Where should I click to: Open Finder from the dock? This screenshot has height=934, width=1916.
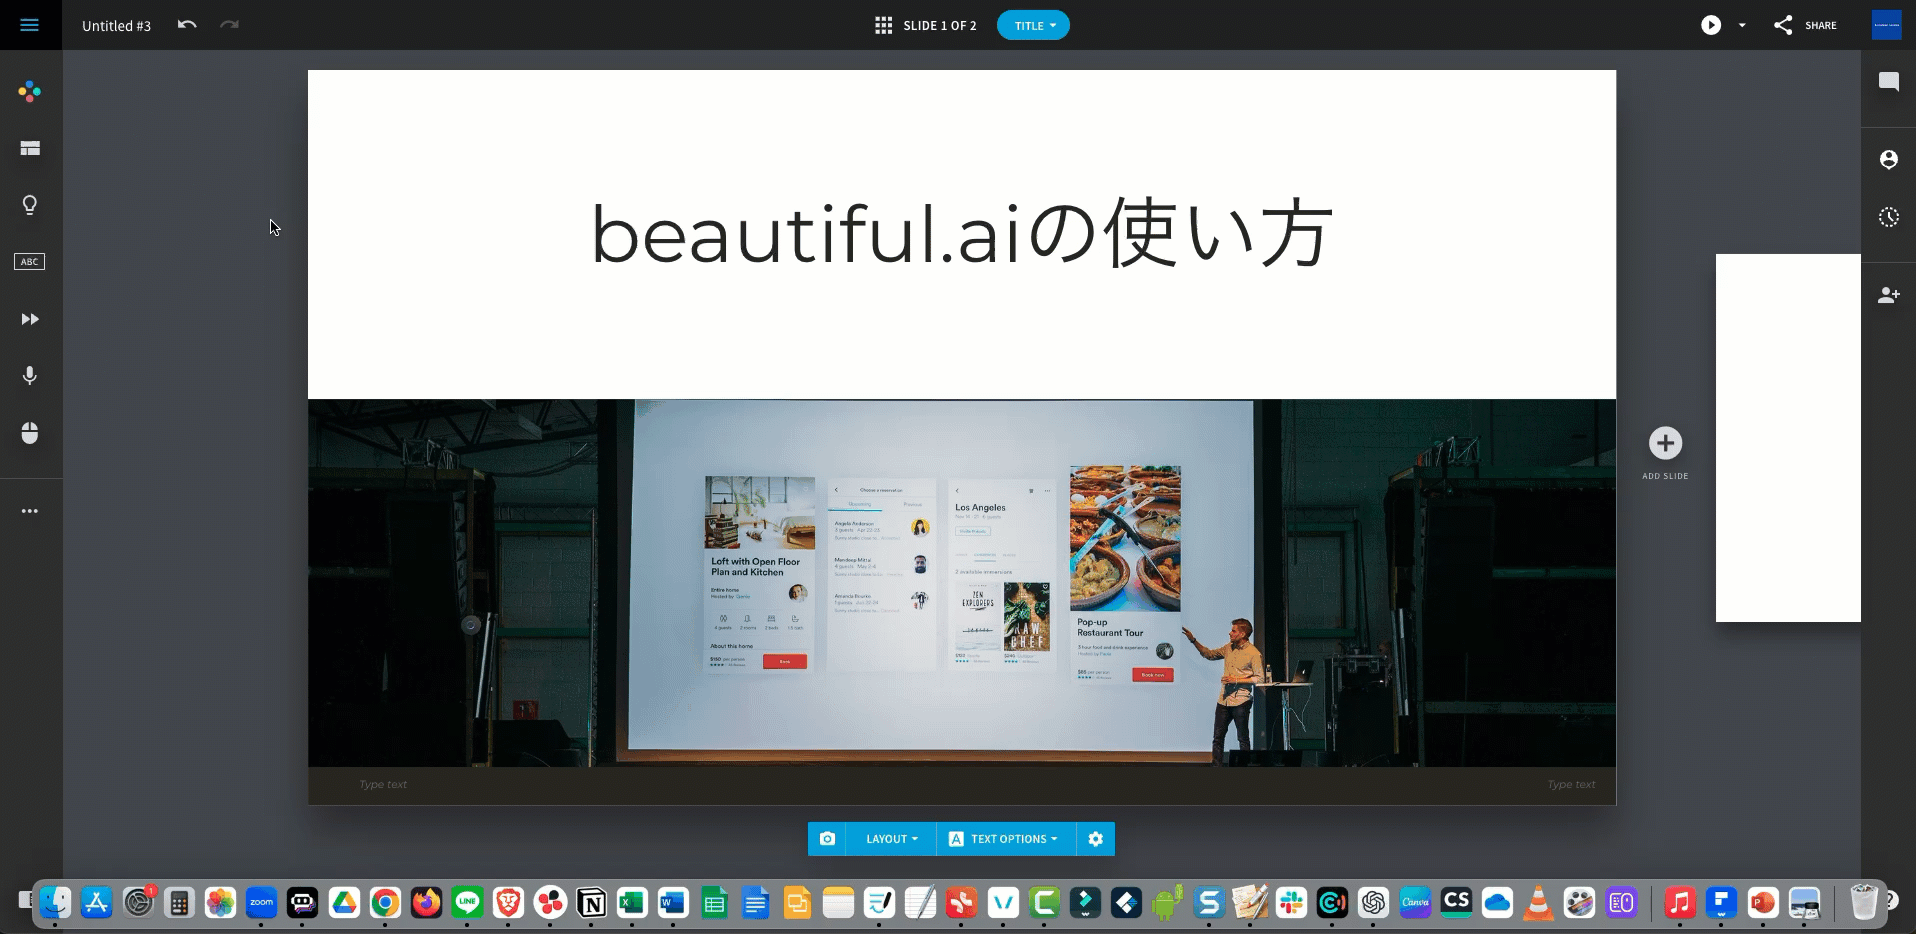click(x=55, y=903)
